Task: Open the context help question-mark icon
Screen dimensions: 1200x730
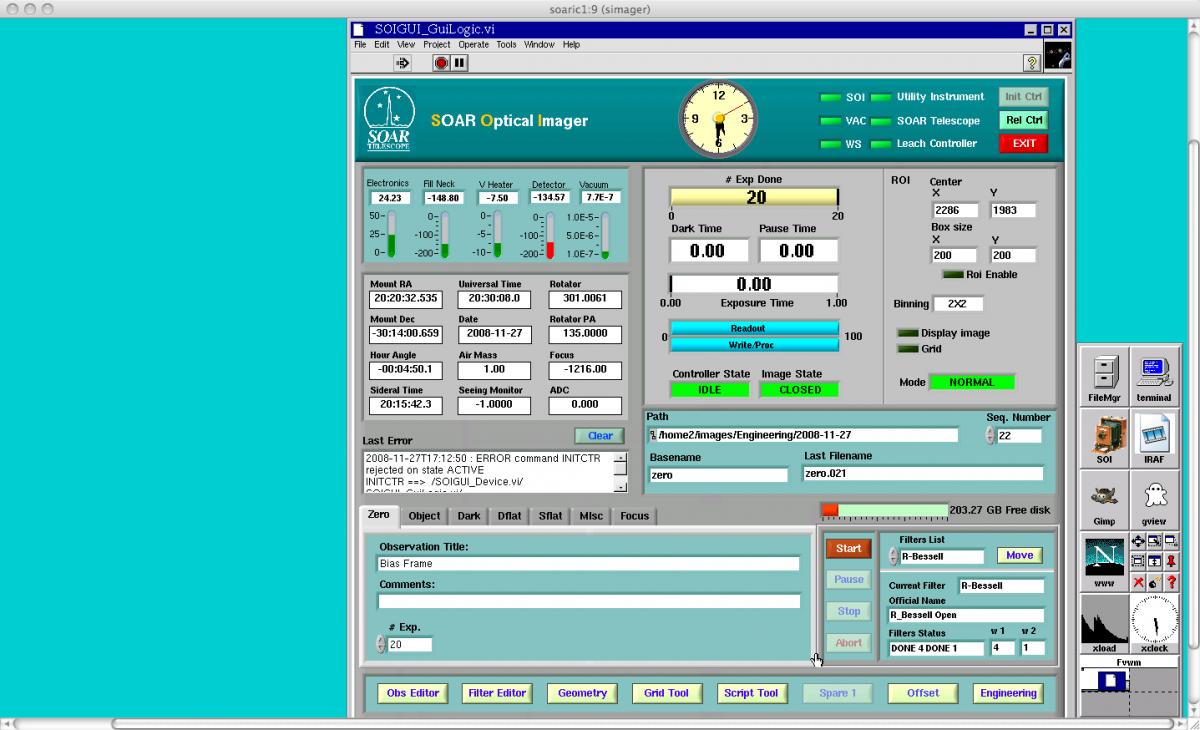Action: click(1032, 63)
